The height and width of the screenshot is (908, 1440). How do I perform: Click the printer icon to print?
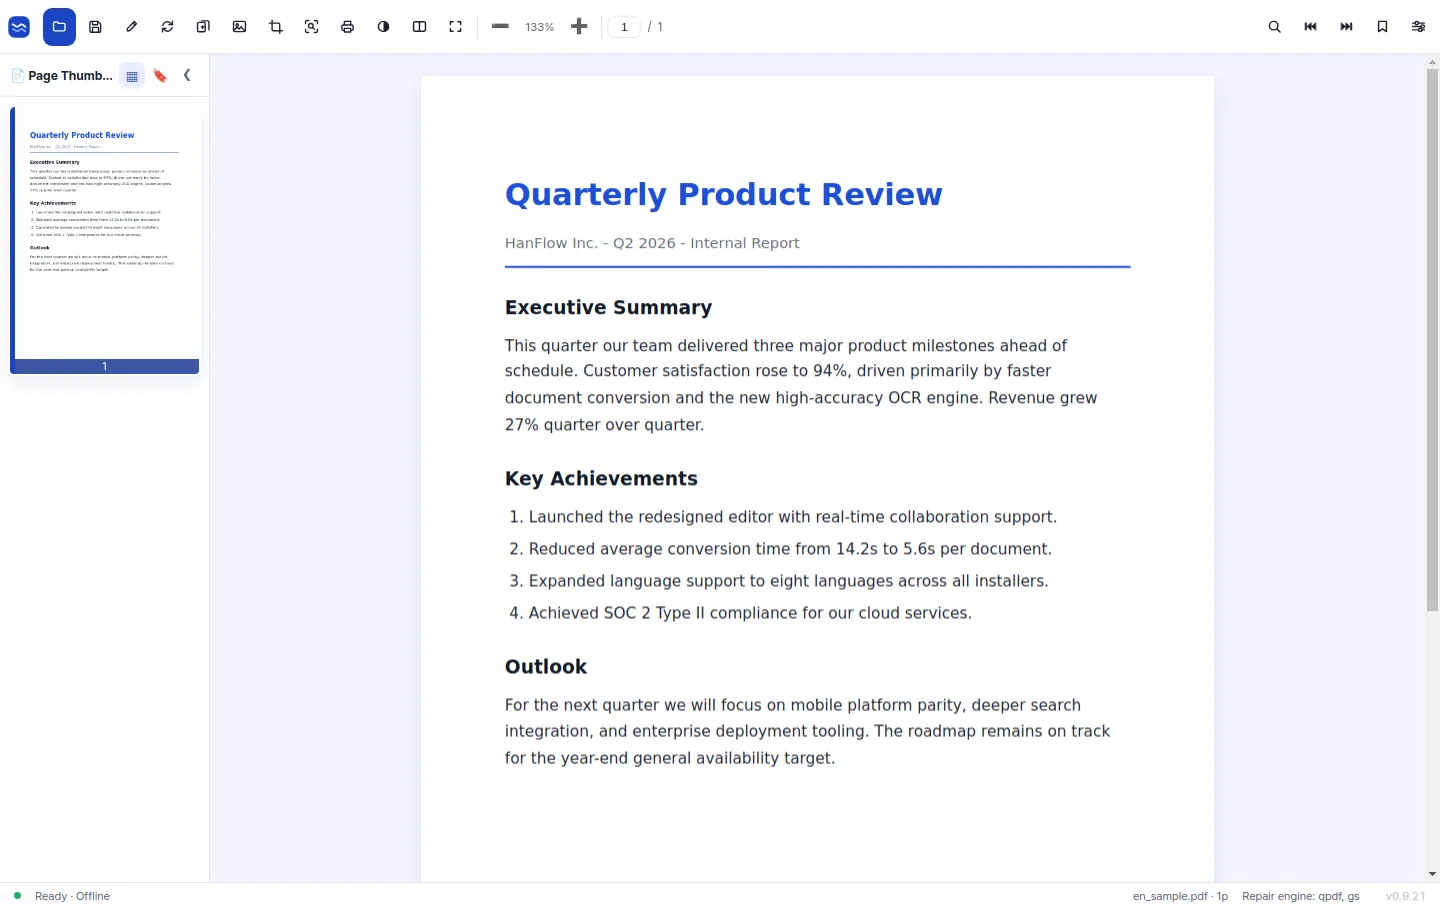(x=347, y=27)
